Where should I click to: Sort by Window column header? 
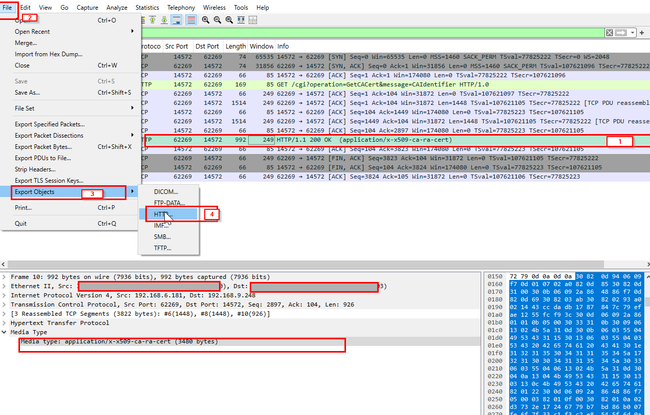tap(262, 46)
